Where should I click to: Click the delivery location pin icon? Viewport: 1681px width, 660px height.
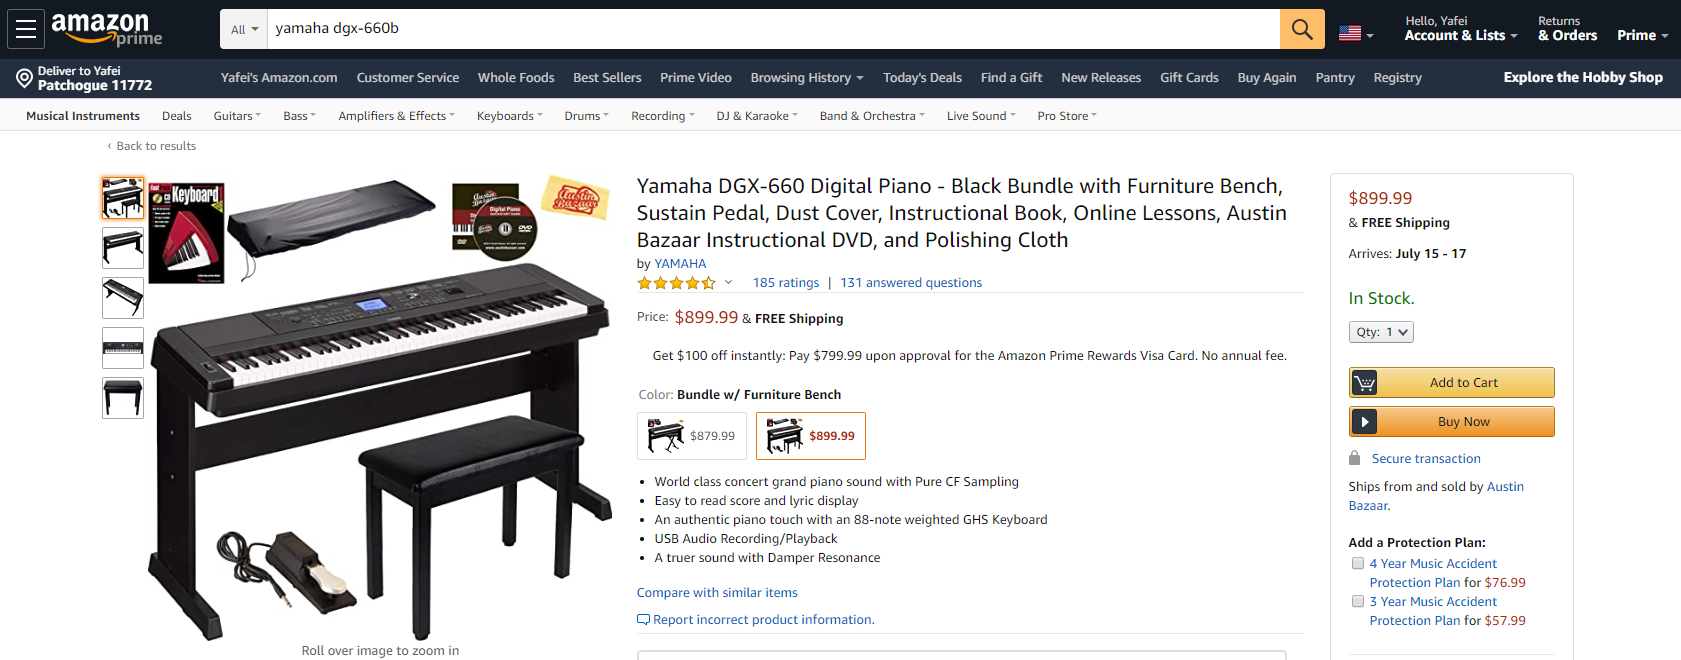pos(24,78)
